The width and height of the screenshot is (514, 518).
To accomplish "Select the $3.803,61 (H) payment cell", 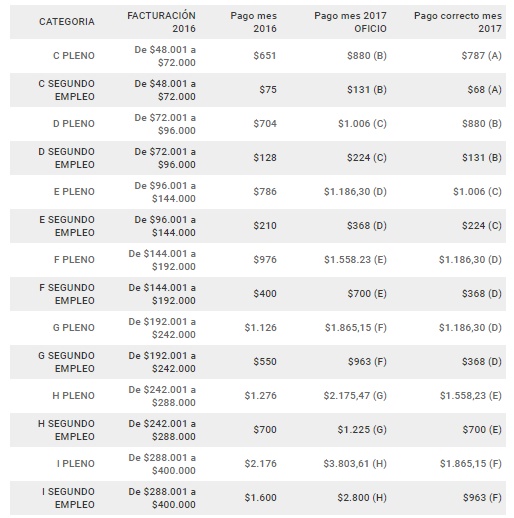I will point(355,464).
